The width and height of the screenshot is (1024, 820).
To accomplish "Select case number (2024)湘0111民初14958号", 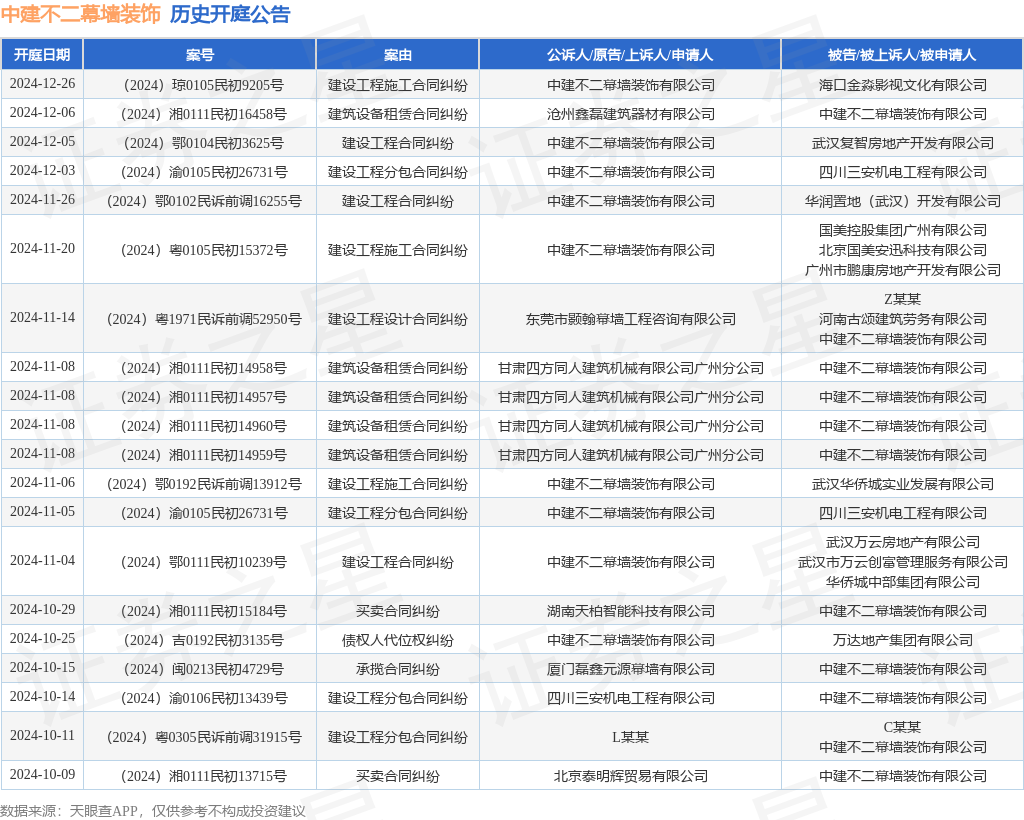I will coord(204,368).
